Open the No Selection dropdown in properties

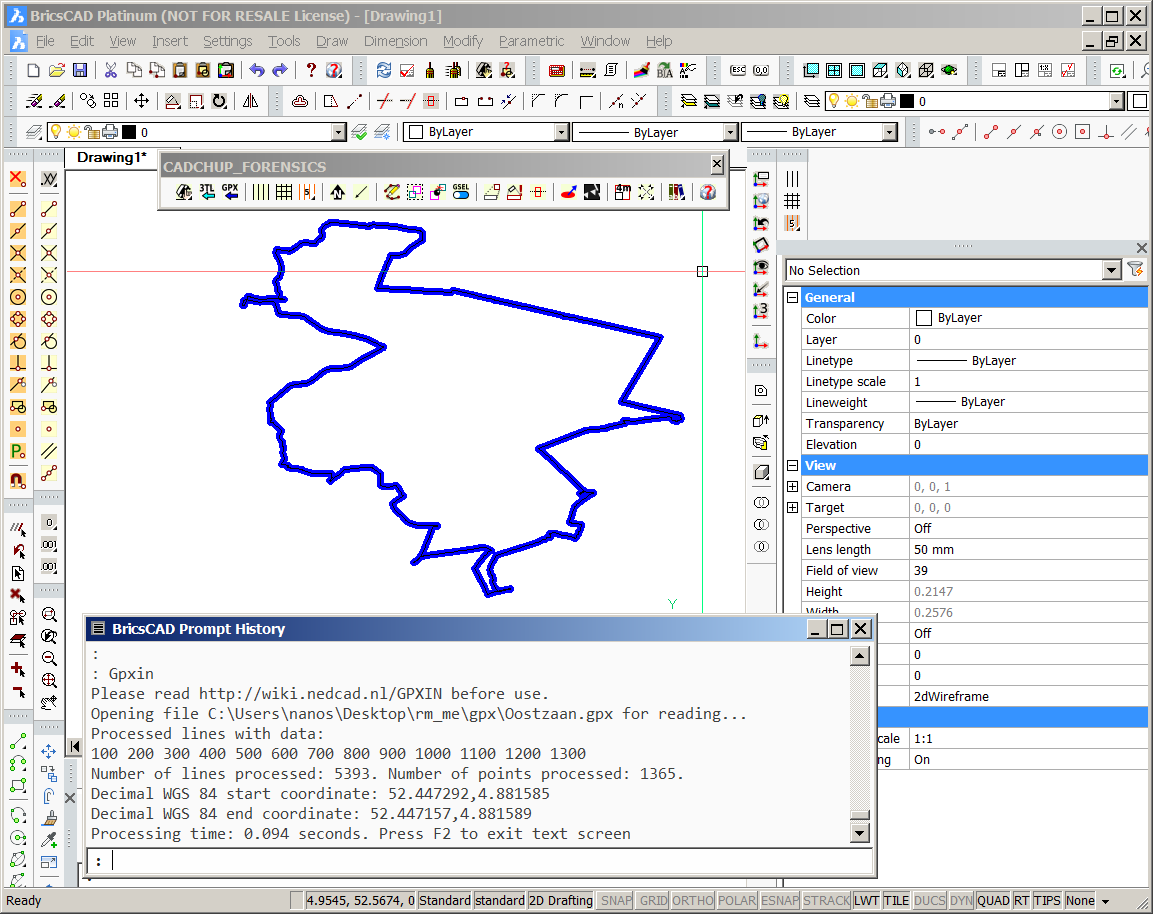click(x=1111, y=270)
